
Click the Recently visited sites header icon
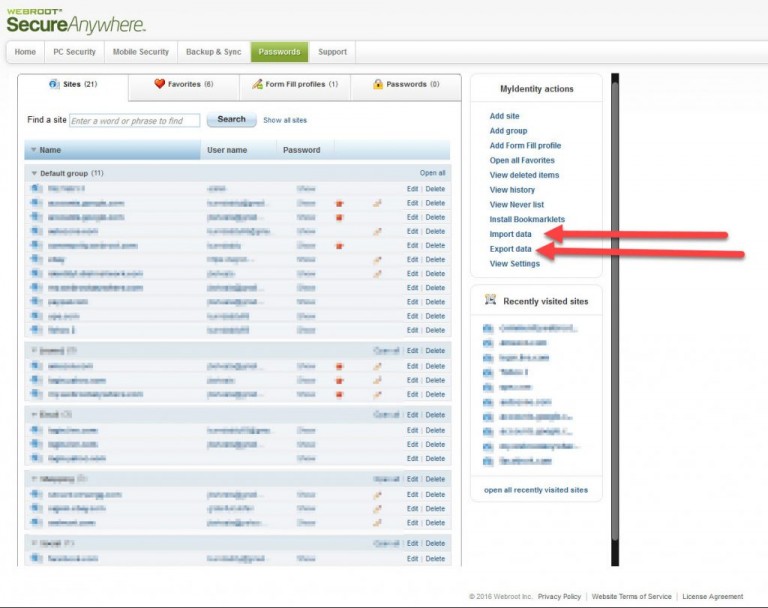pos(490,300)
